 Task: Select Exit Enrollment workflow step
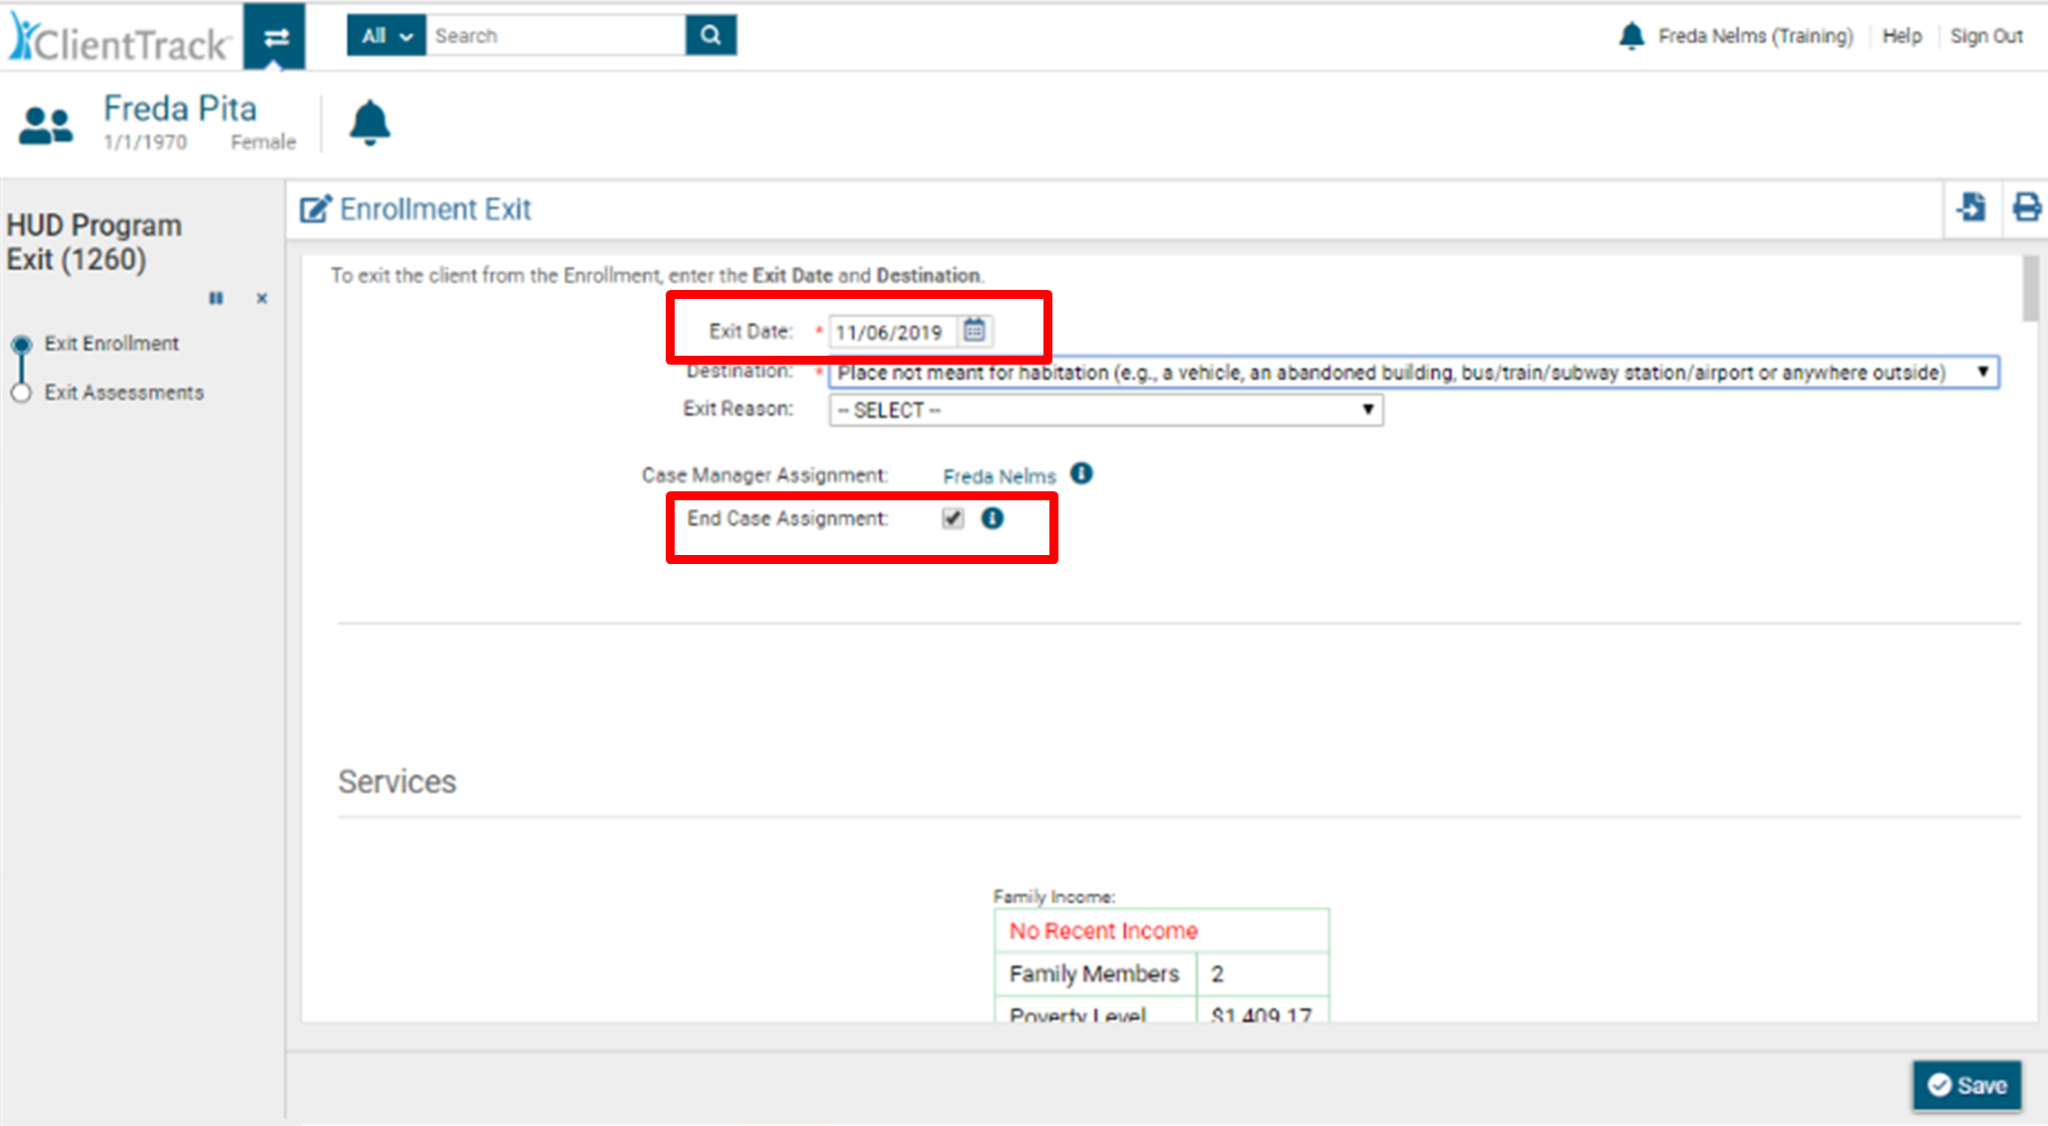[111, 344]
